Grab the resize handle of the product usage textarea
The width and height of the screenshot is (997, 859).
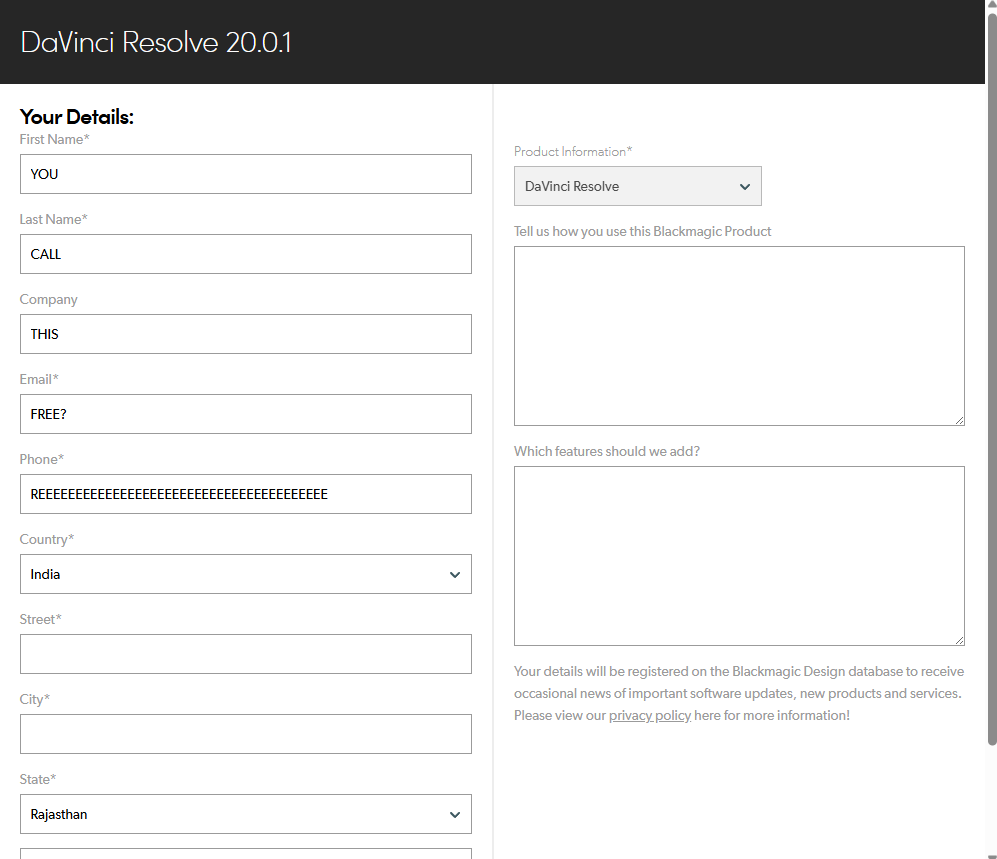click(959, 420)
